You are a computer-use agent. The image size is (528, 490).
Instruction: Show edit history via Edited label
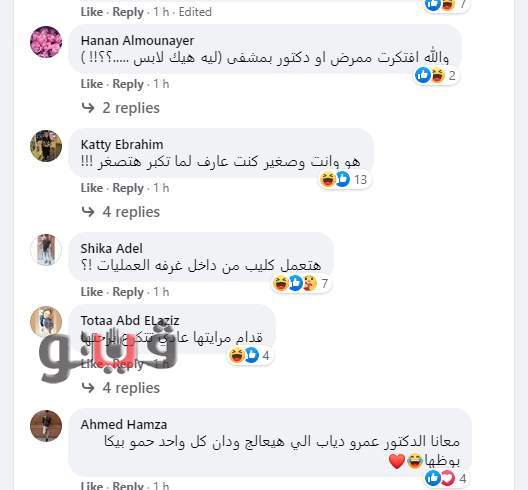pos(195,12)
